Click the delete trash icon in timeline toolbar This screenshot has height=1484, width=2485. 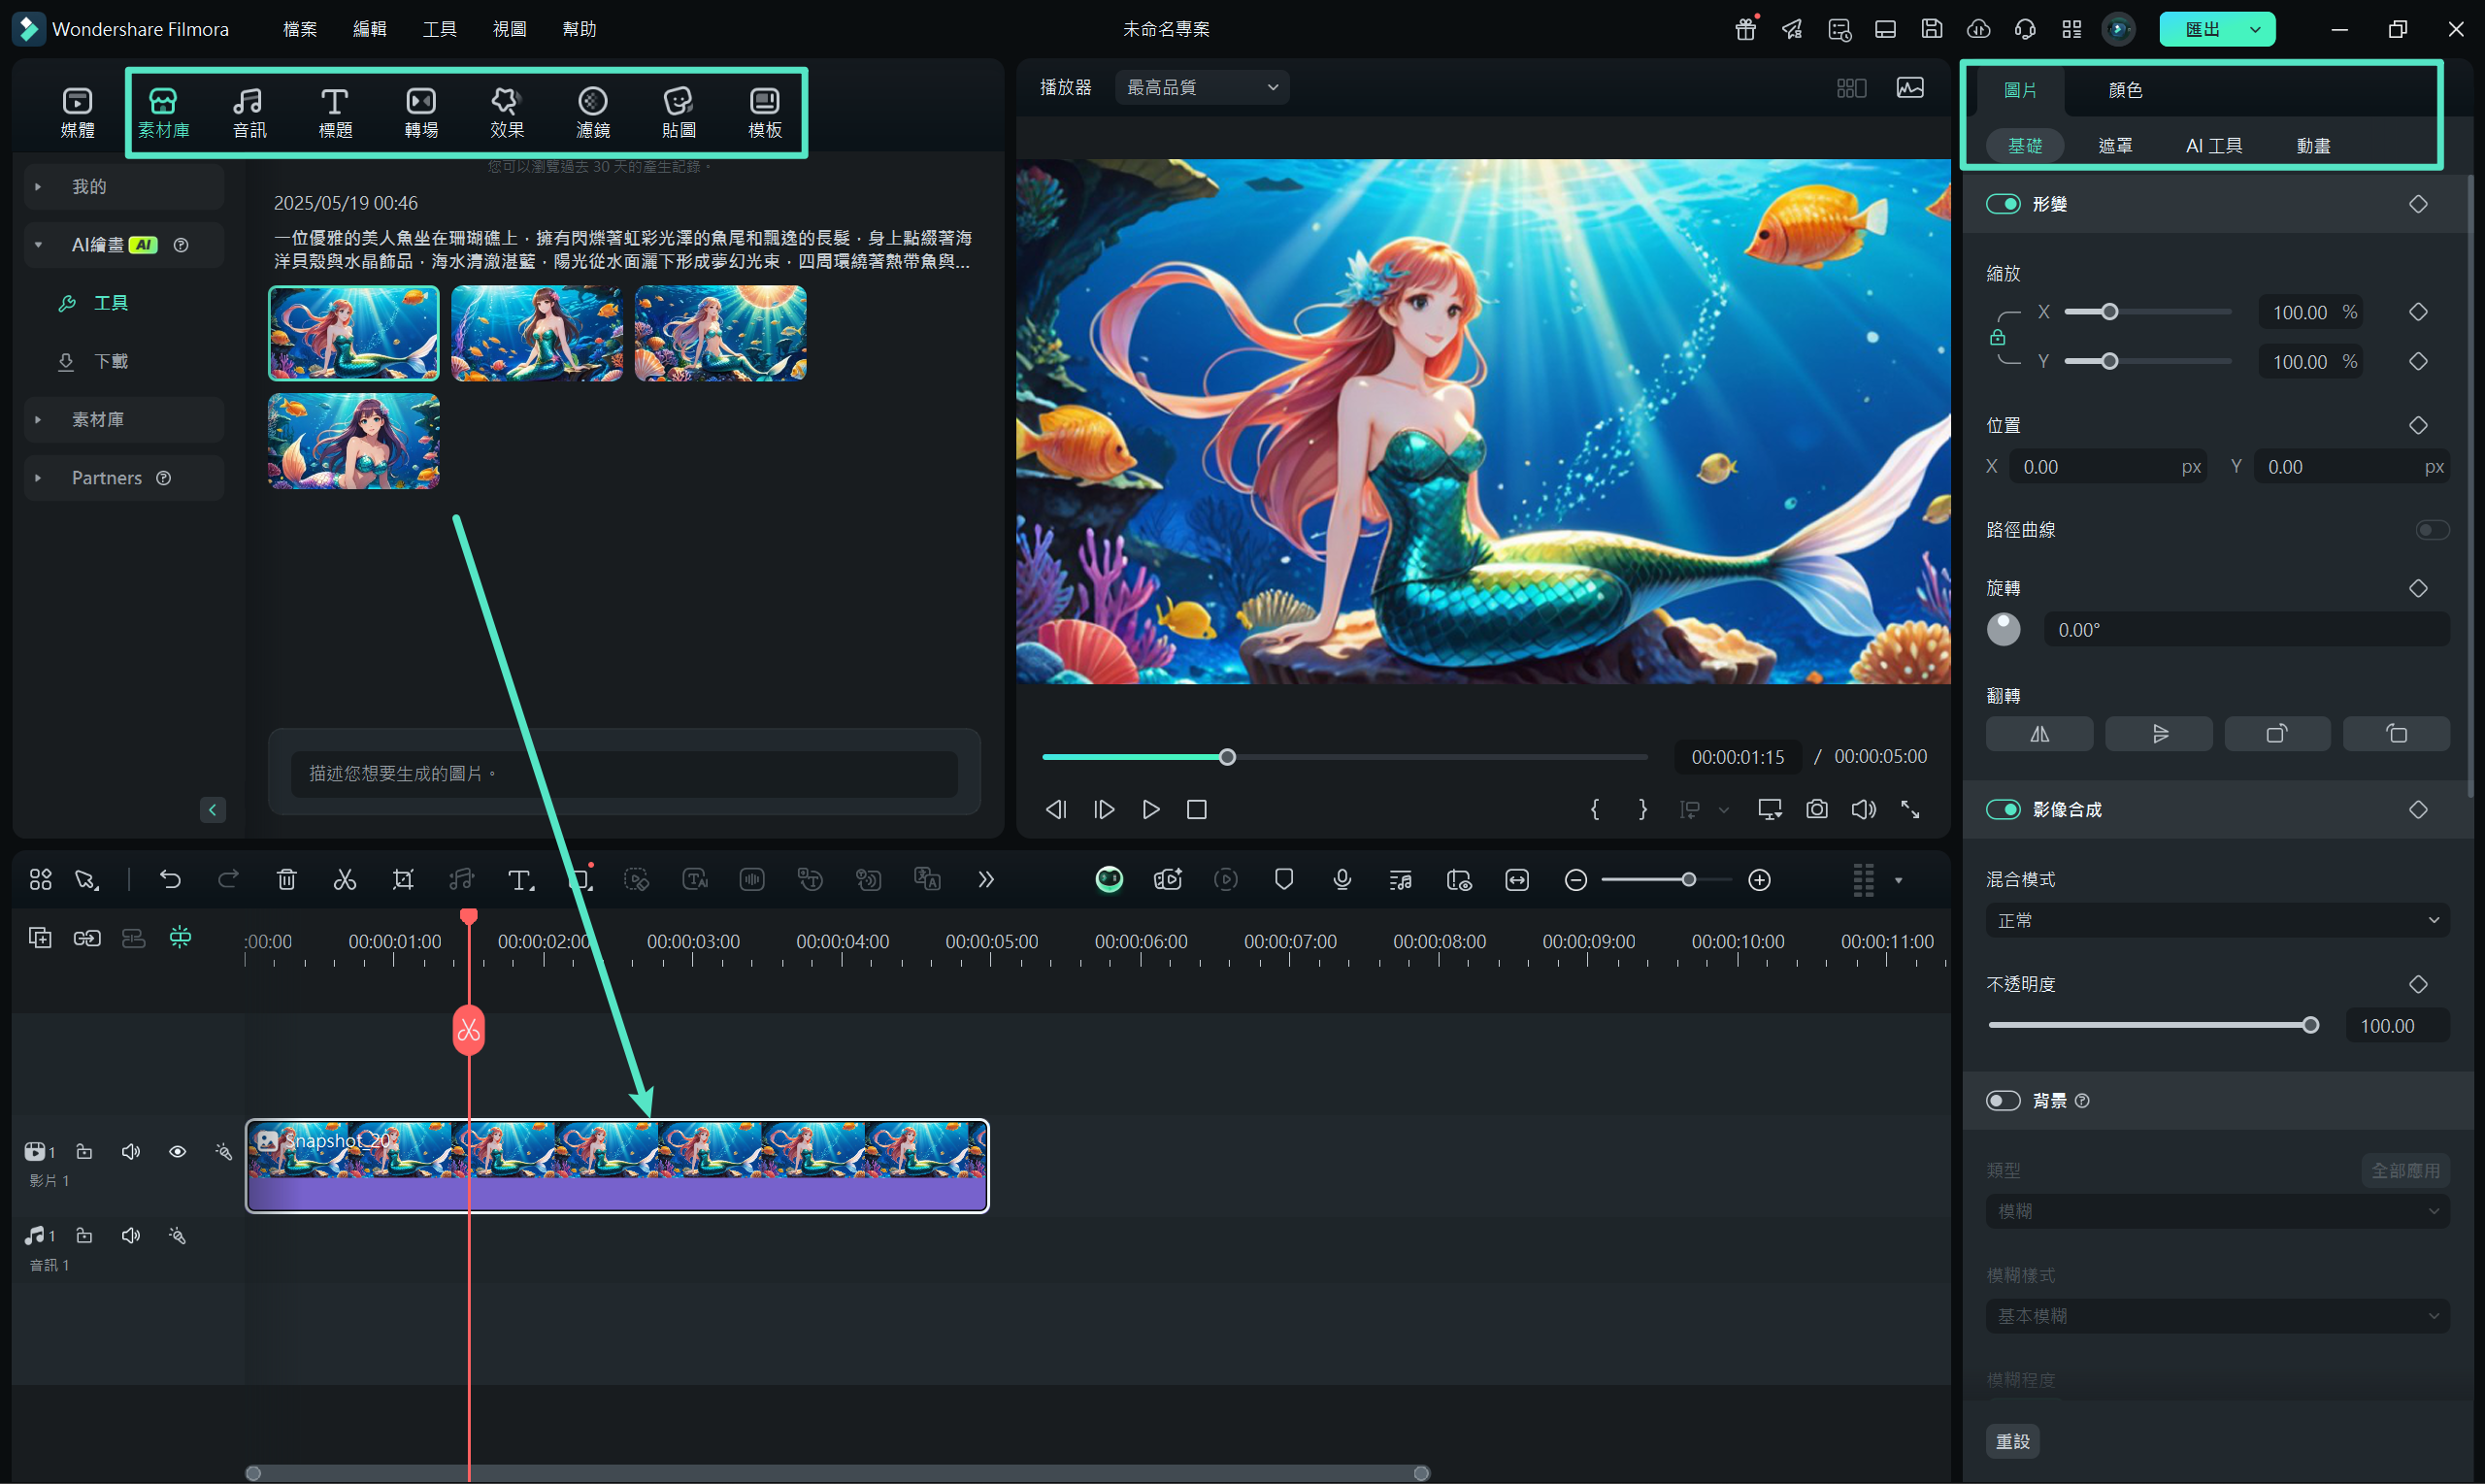pos(287,880)
